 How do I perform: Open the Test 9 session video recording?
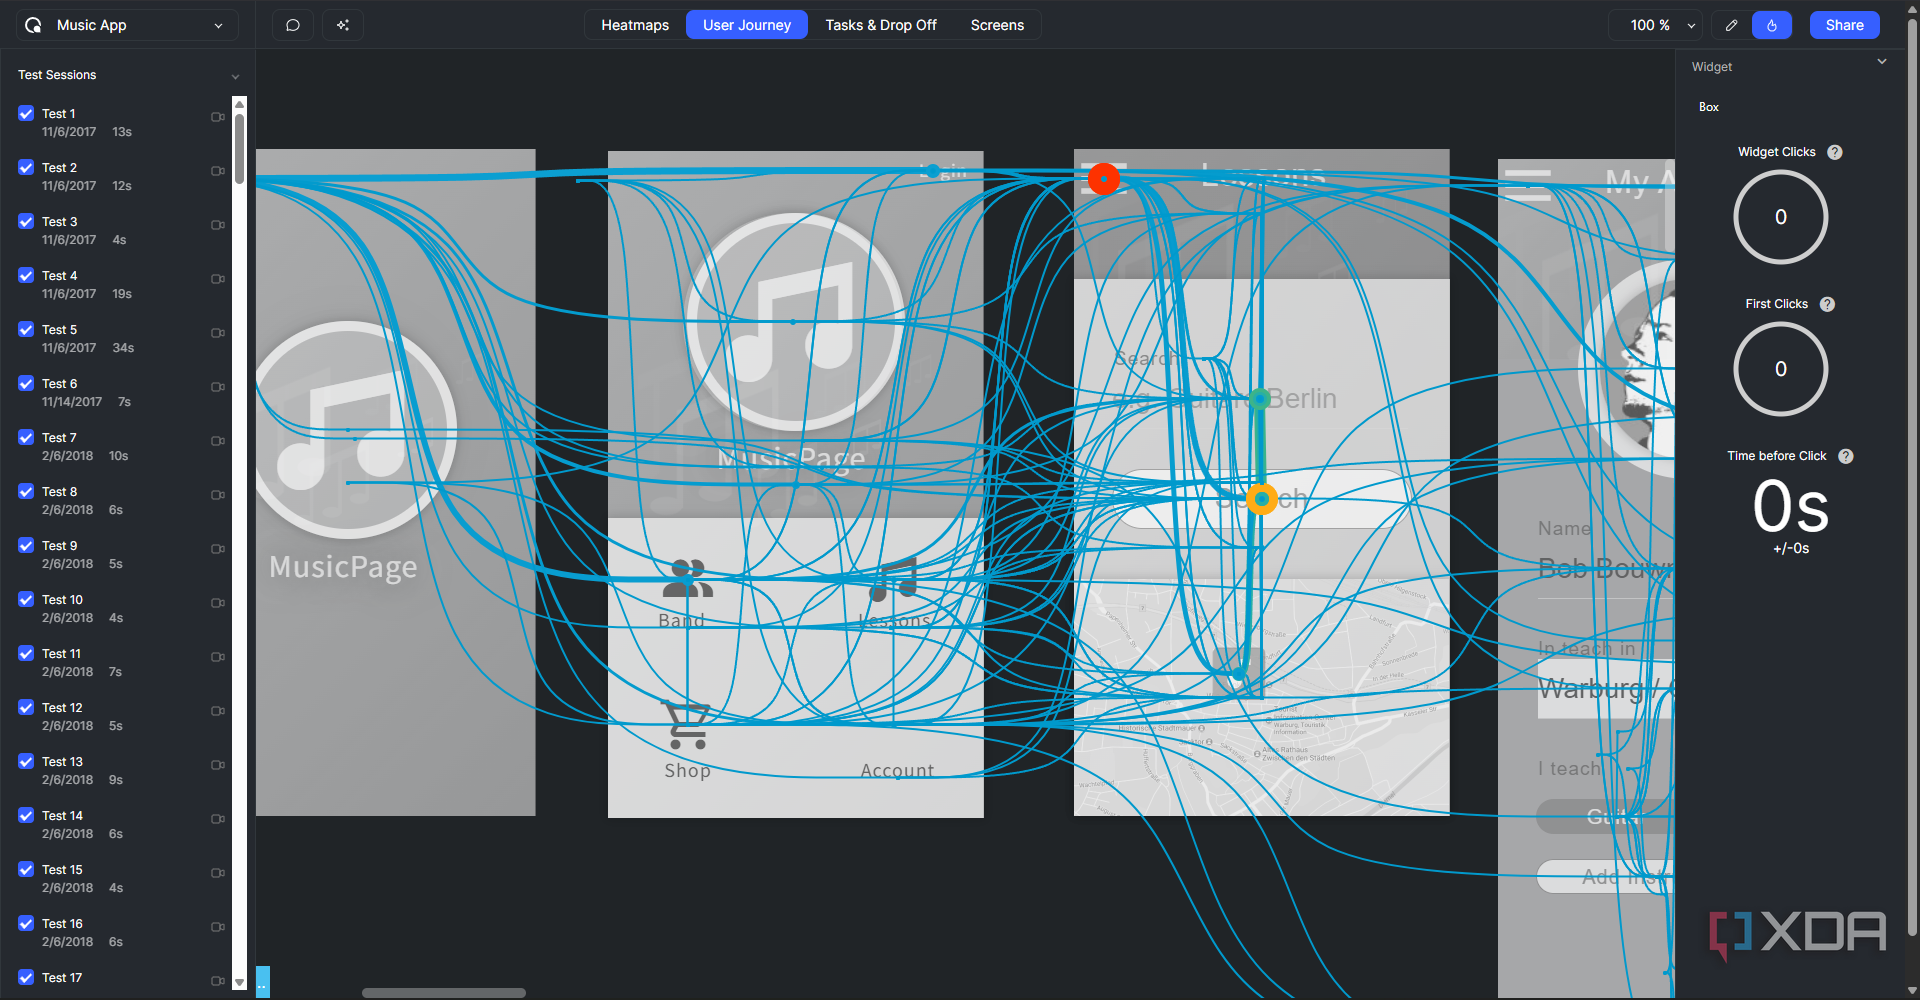(x=218, y=549)
